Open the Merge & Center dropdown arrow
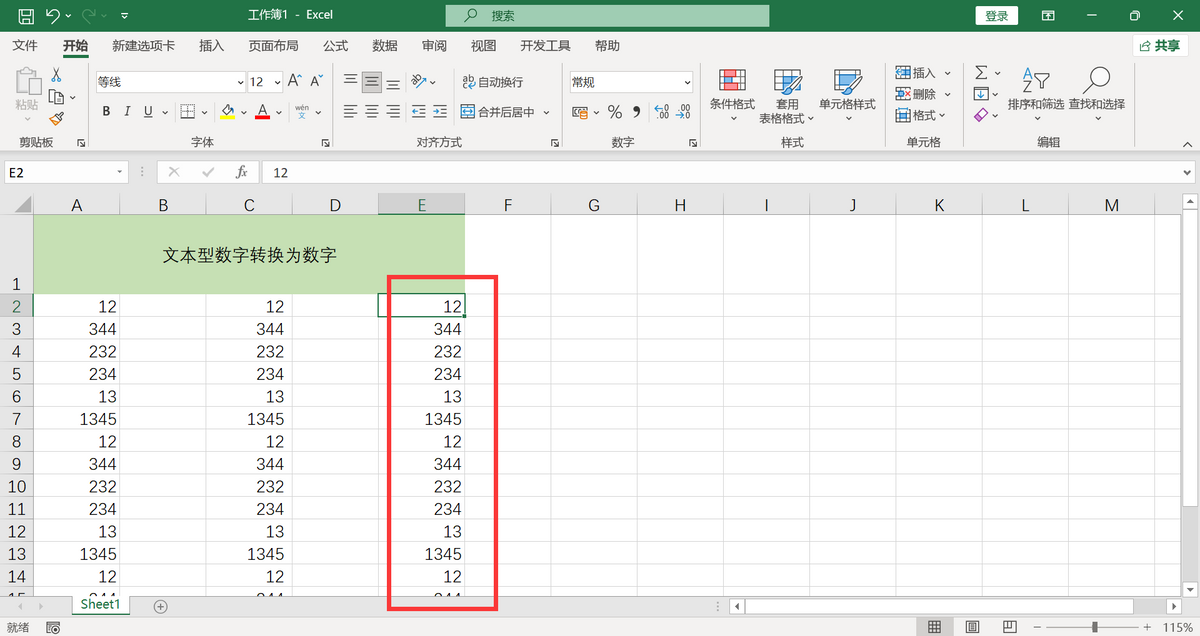This screenshot has width=1200, height=636. (x=547, y=112)
